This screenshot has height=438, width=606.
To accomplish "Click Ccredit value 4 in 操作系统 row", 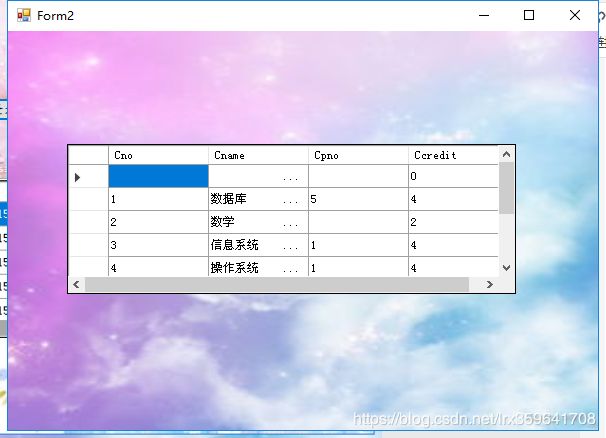I will click(x=453, y=266).
